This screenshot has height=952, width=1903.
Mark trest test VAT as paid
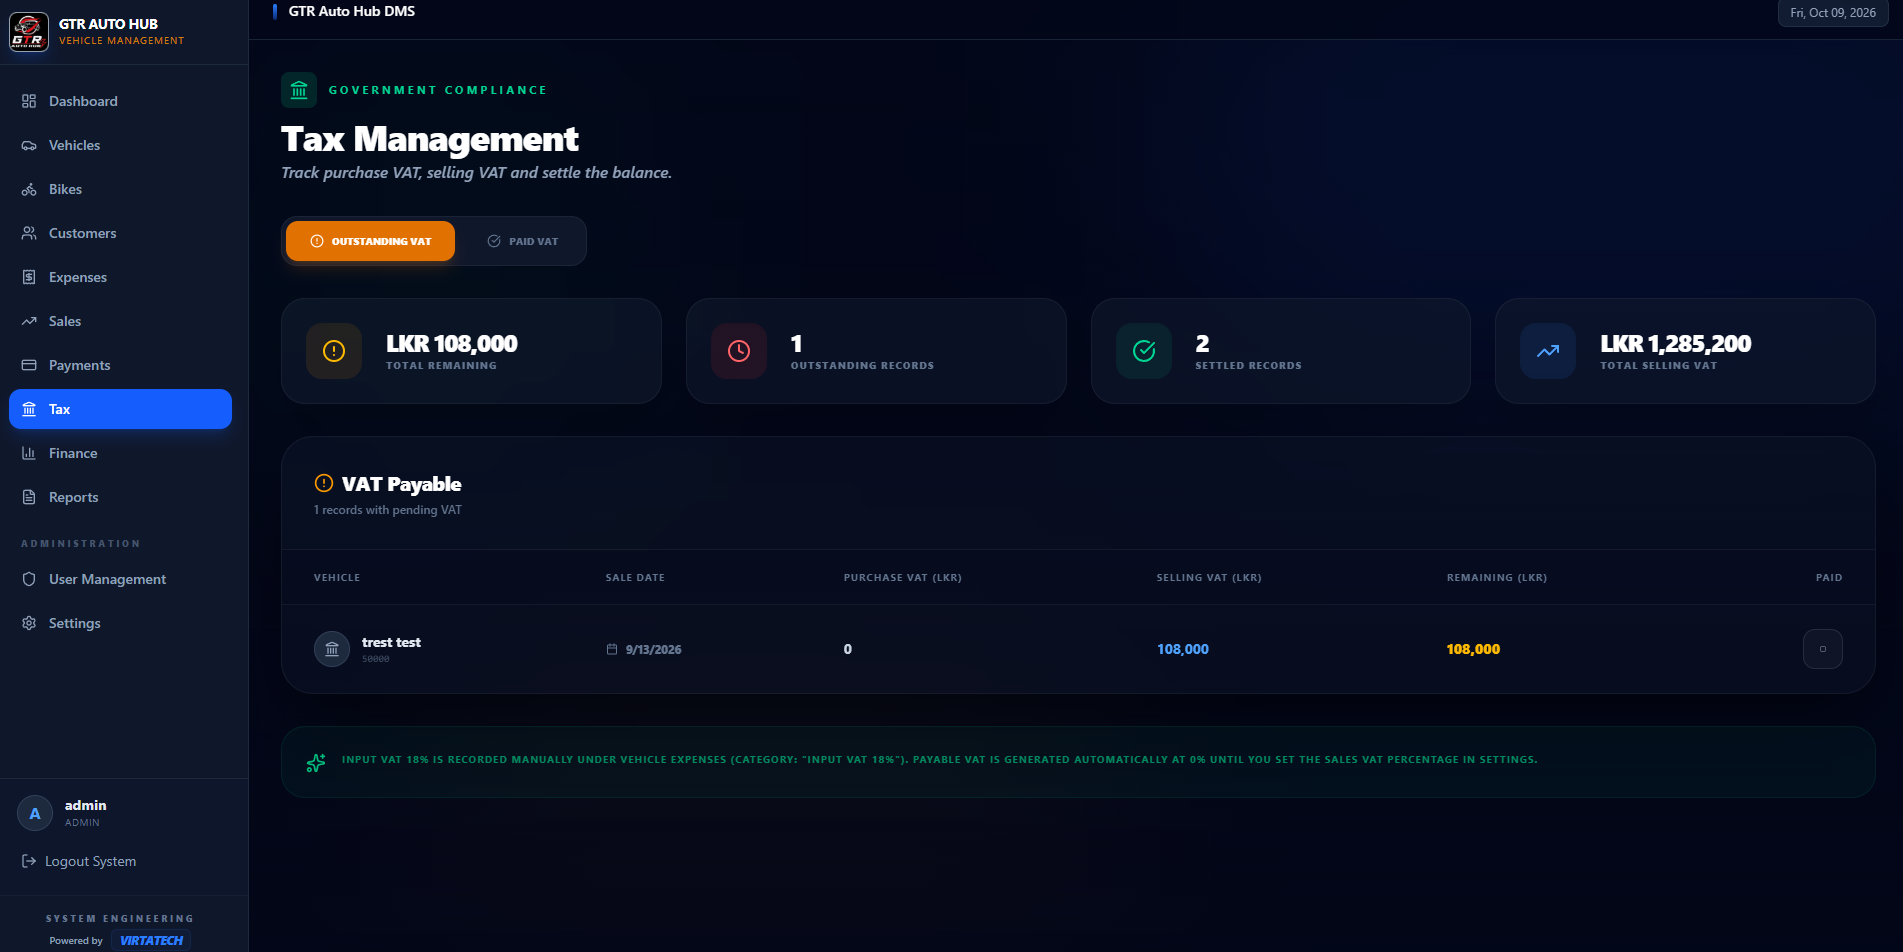[x=1822, y=649]
